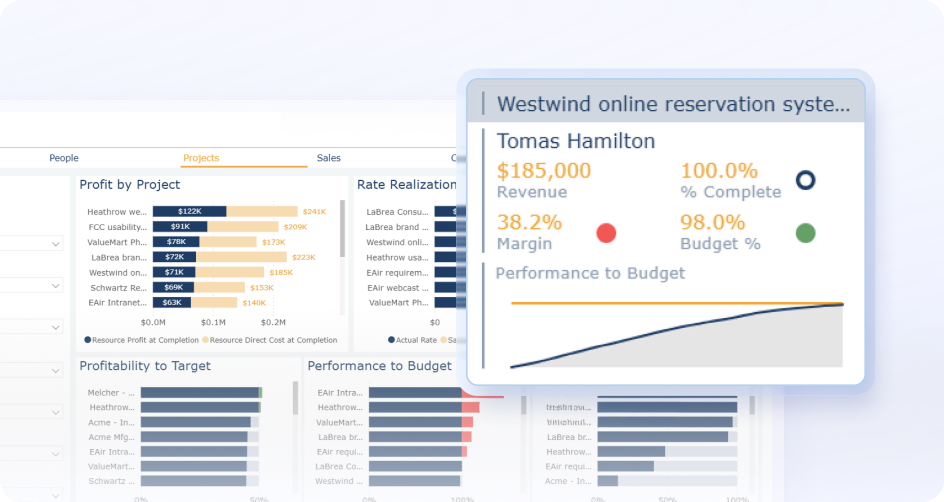Open the Sales tab
Screen dimensions: 944x502
coord(328,158)
